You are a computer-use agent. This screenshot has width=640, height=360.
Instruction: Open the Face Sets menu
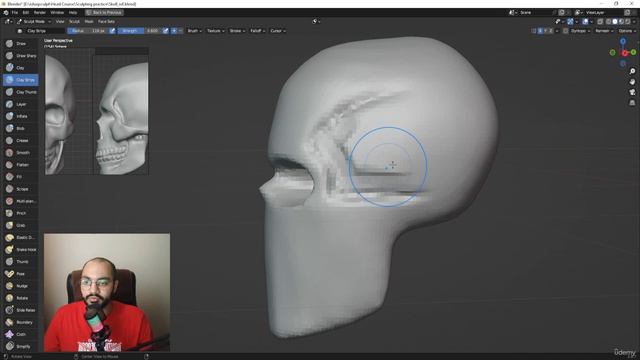106,22
